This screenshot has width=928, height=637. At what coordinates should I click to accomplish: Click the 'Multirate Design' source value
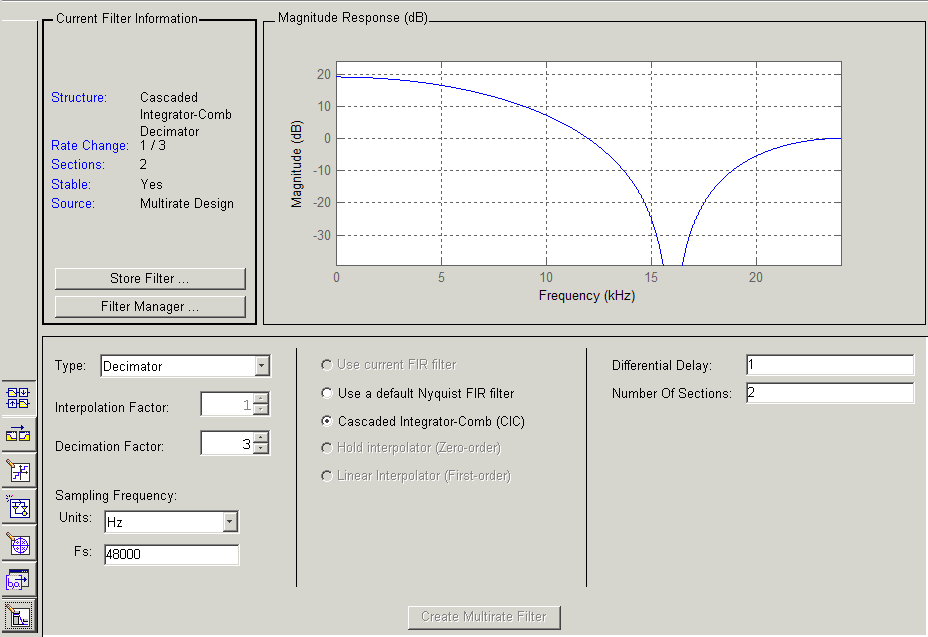(187, 203)
